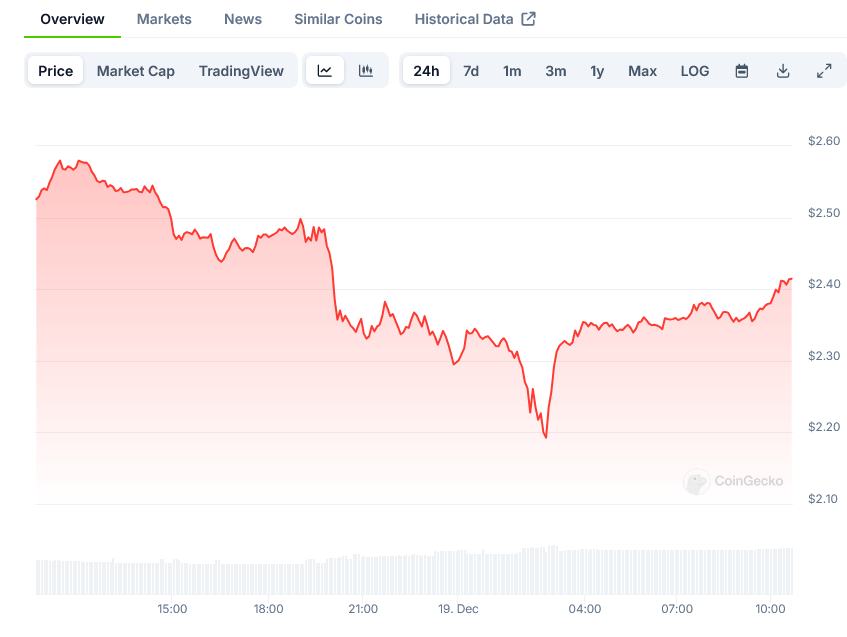This screenshot has height=637, width=847.
Task: Click the download chart data icon
Action: click(783, 71)
